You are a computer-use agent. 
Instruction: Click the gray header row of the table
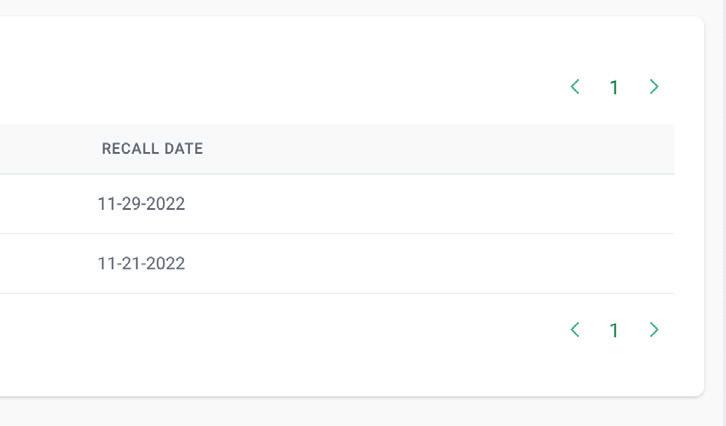pos(337,149)
